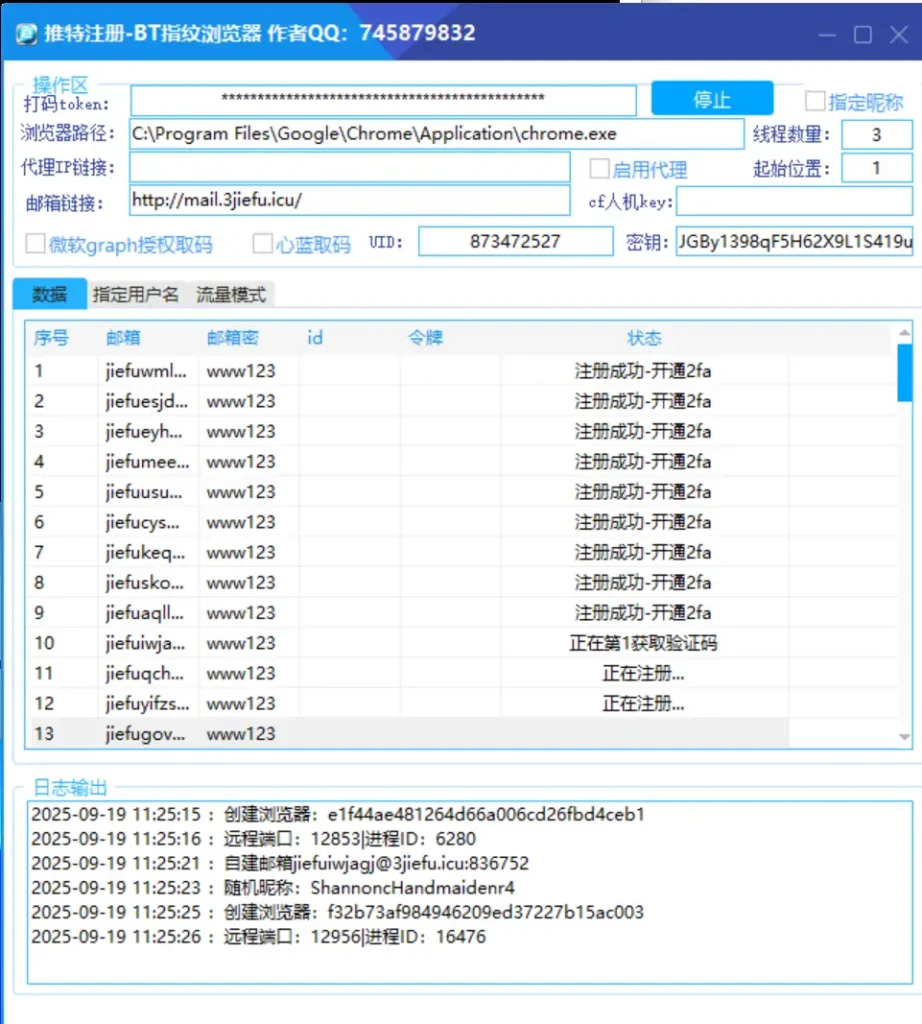This screenshot has height=1024, width=922.
Task: Click the 密钥 input field
Action: pyautogui.click(x=794, y=242)
